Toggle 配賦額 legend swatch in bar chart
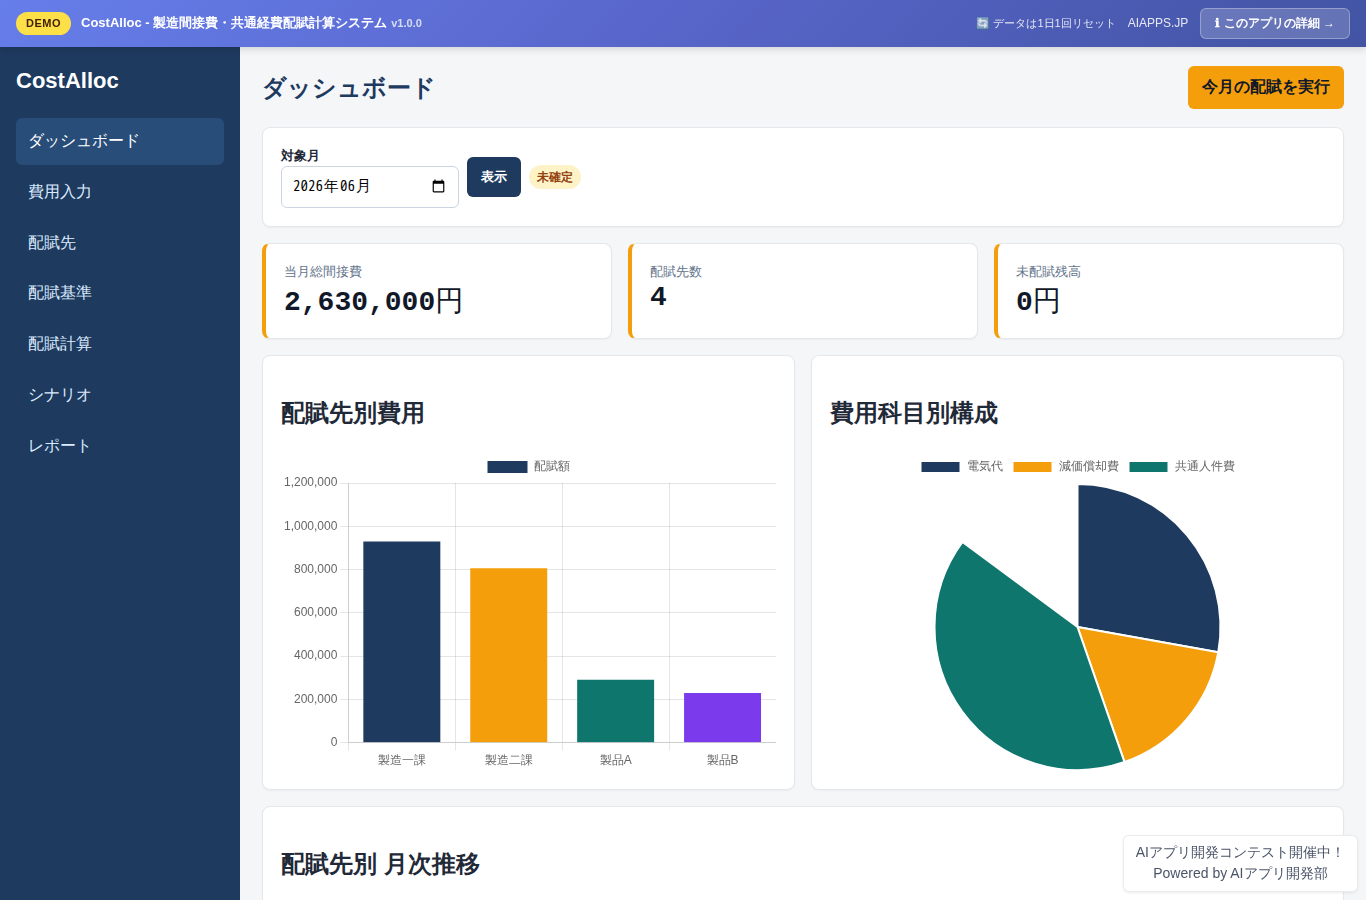The height and width of the screenshot is (900, 1366). pyautogui.click(x=507, y=467)
